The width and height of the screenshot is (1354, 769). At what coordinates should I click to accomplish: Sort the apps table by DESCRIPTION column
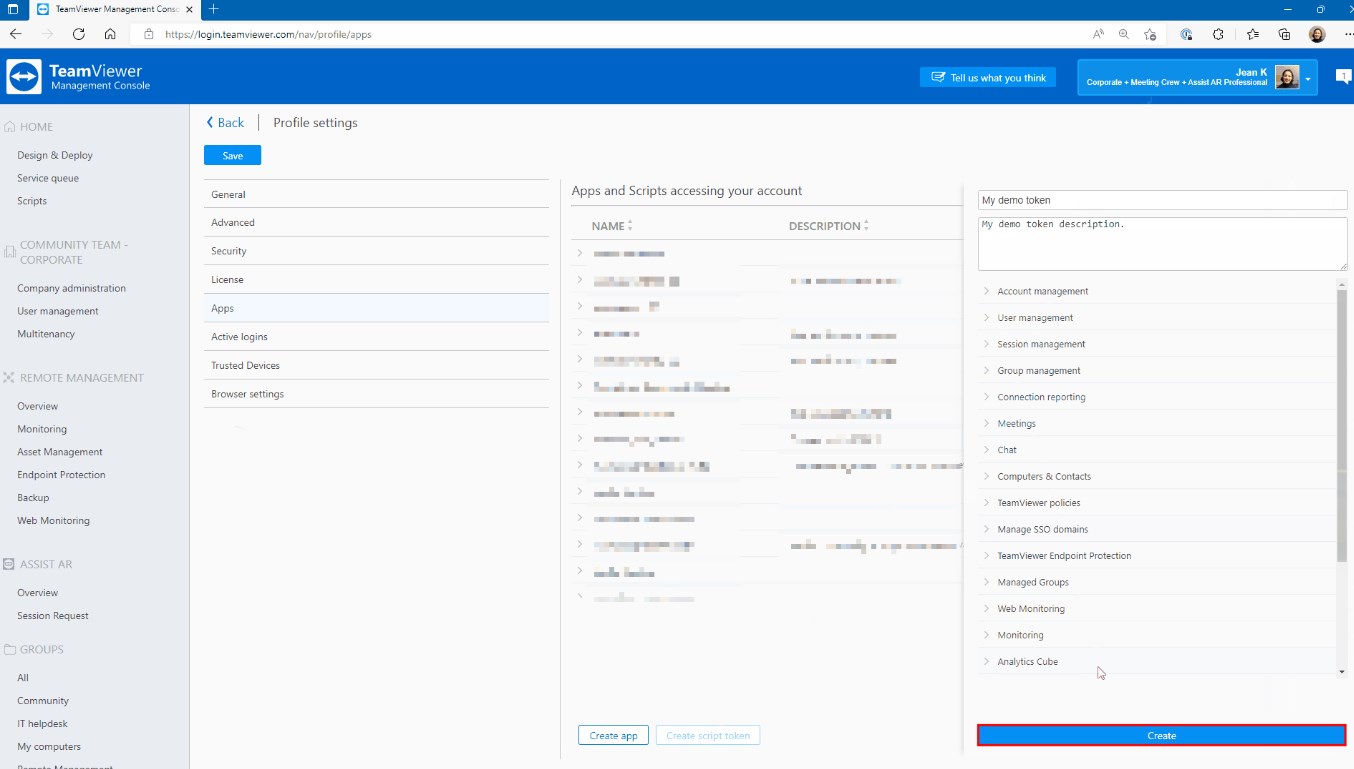(x=828, y=226)
